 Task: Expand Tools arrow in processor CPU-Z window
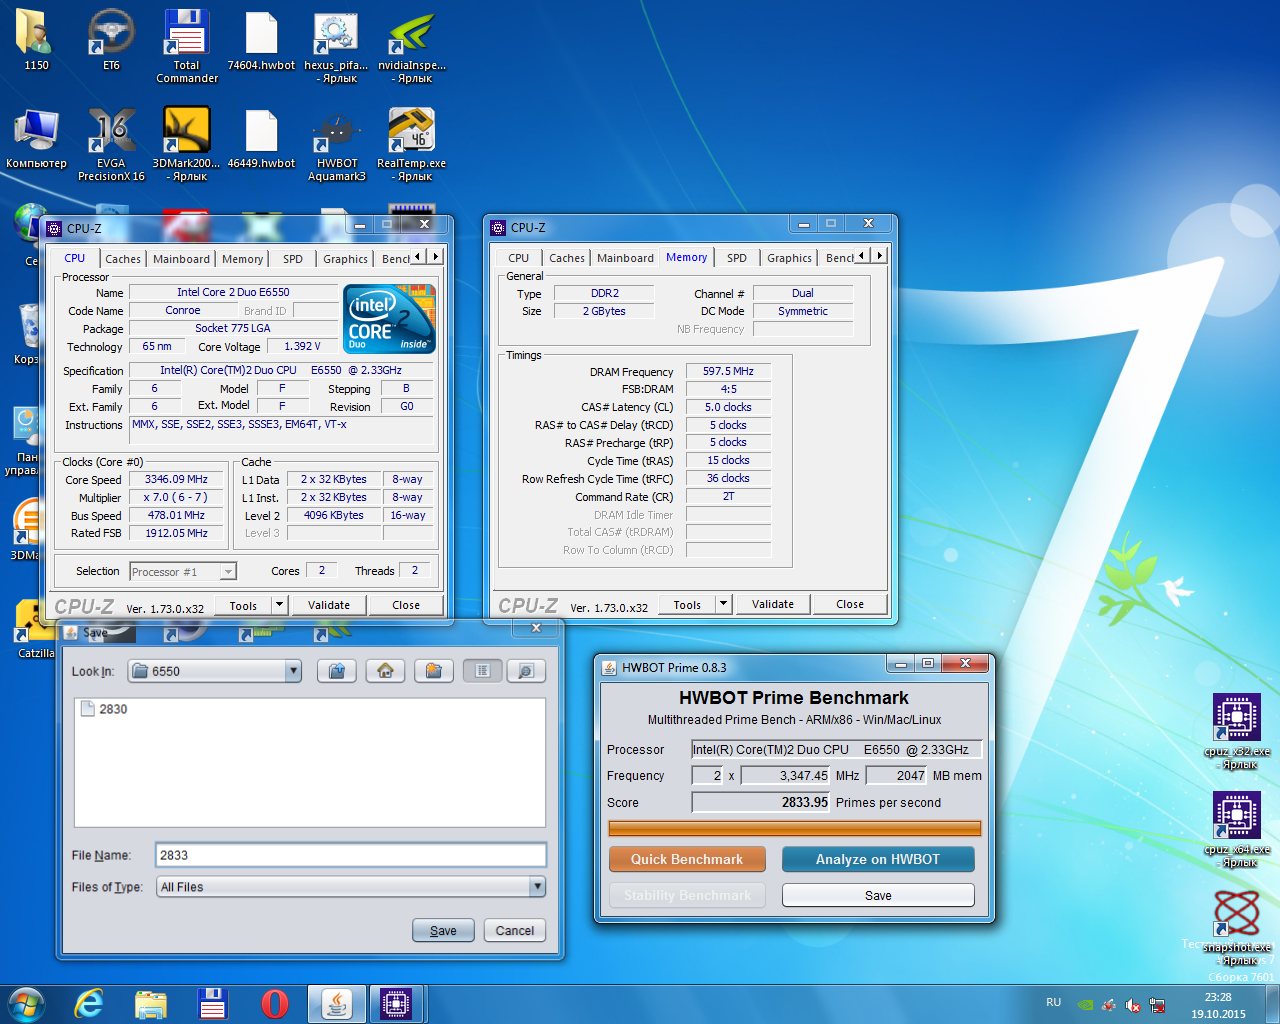[x=279, y=604]
